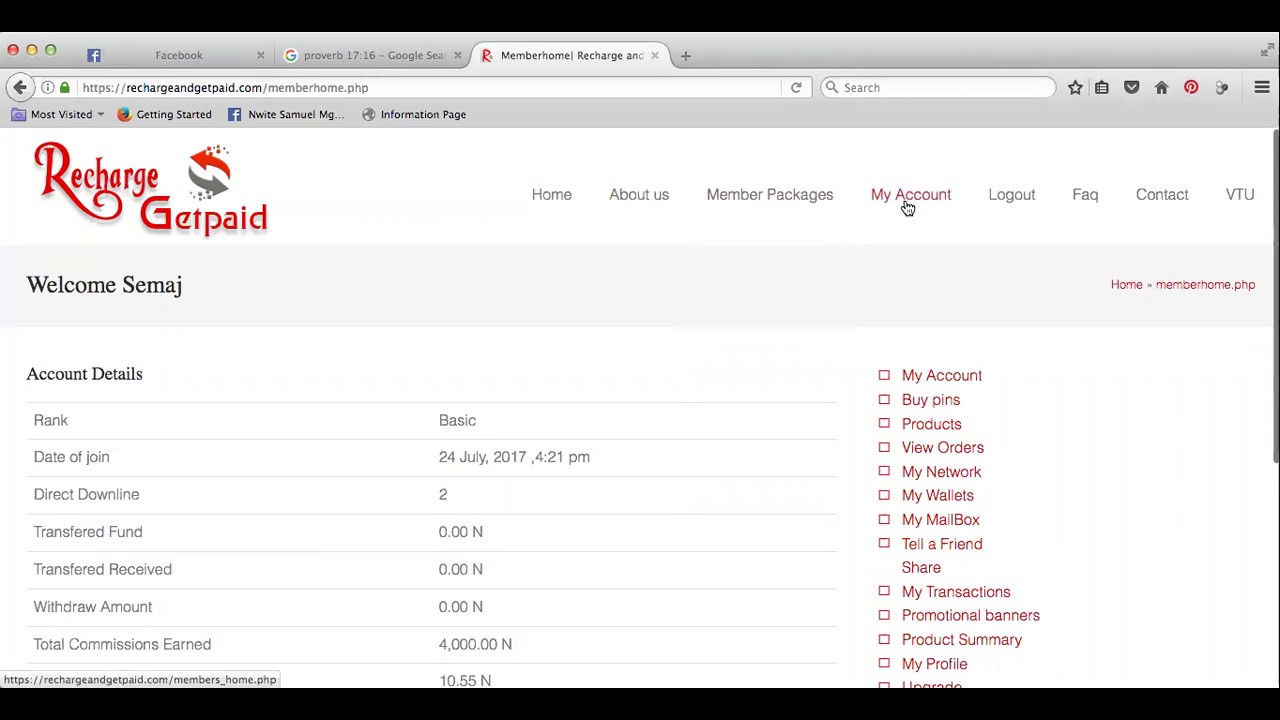
Task: Close the Google search proverb tab
Action: [458, 55]
